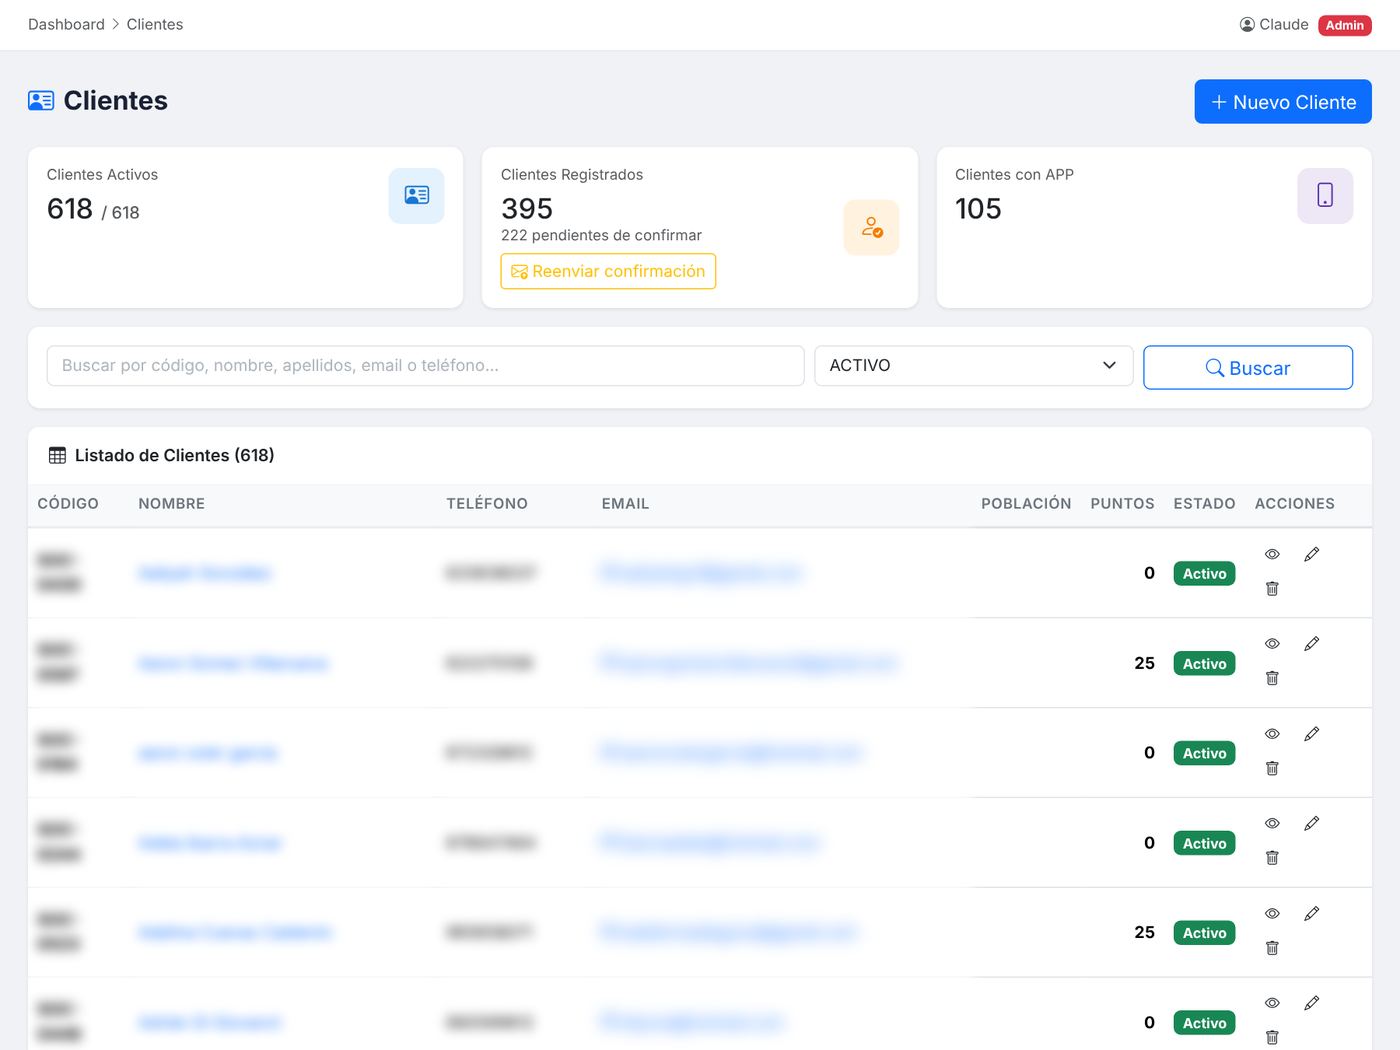Click the eye icon in the fifth client row
This screenshot has width=1400, height=1050.
tap(1272, 913)
